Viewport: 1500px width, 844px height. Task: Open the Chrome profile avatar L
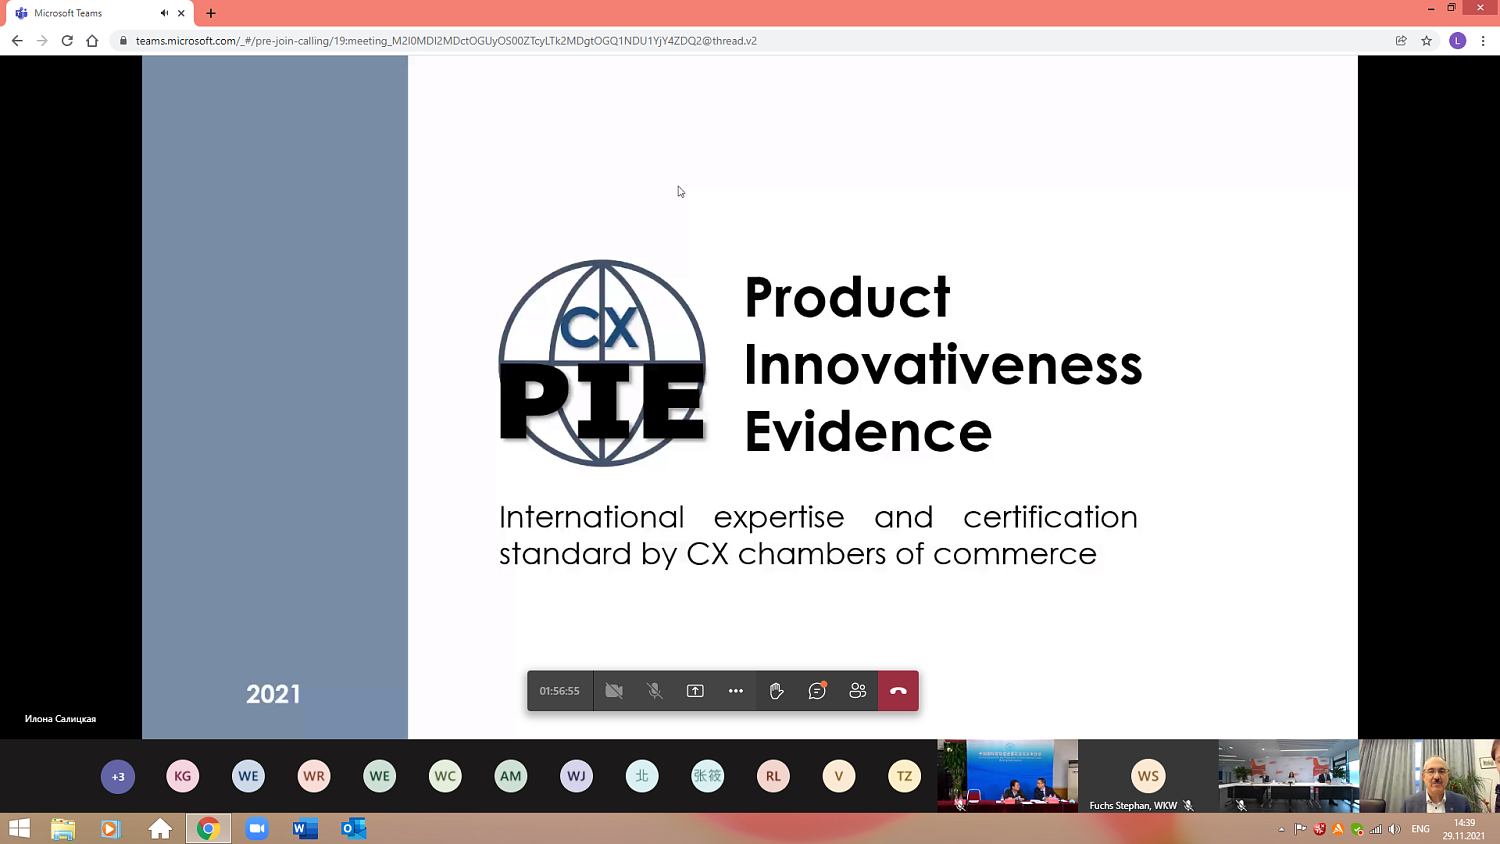1458,41
